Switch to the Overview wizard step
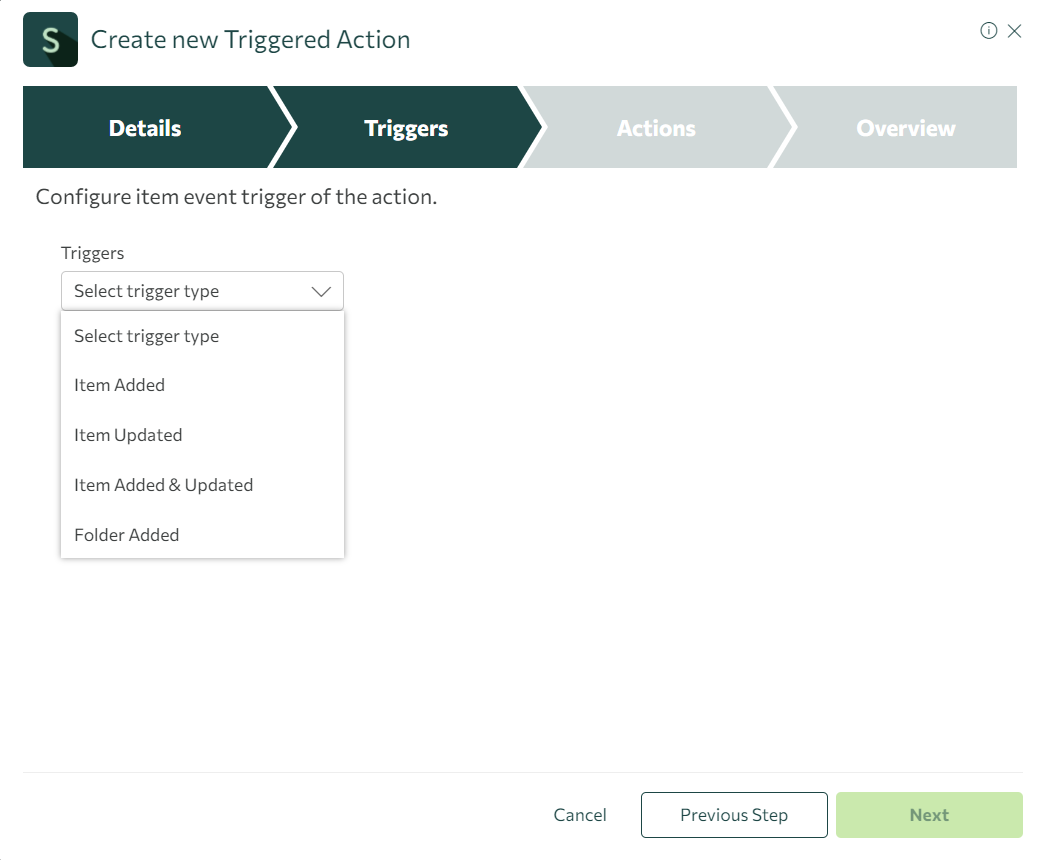The height and width of the screenshot is (860, 1045). pyautogui.click(x=905, y=128)
